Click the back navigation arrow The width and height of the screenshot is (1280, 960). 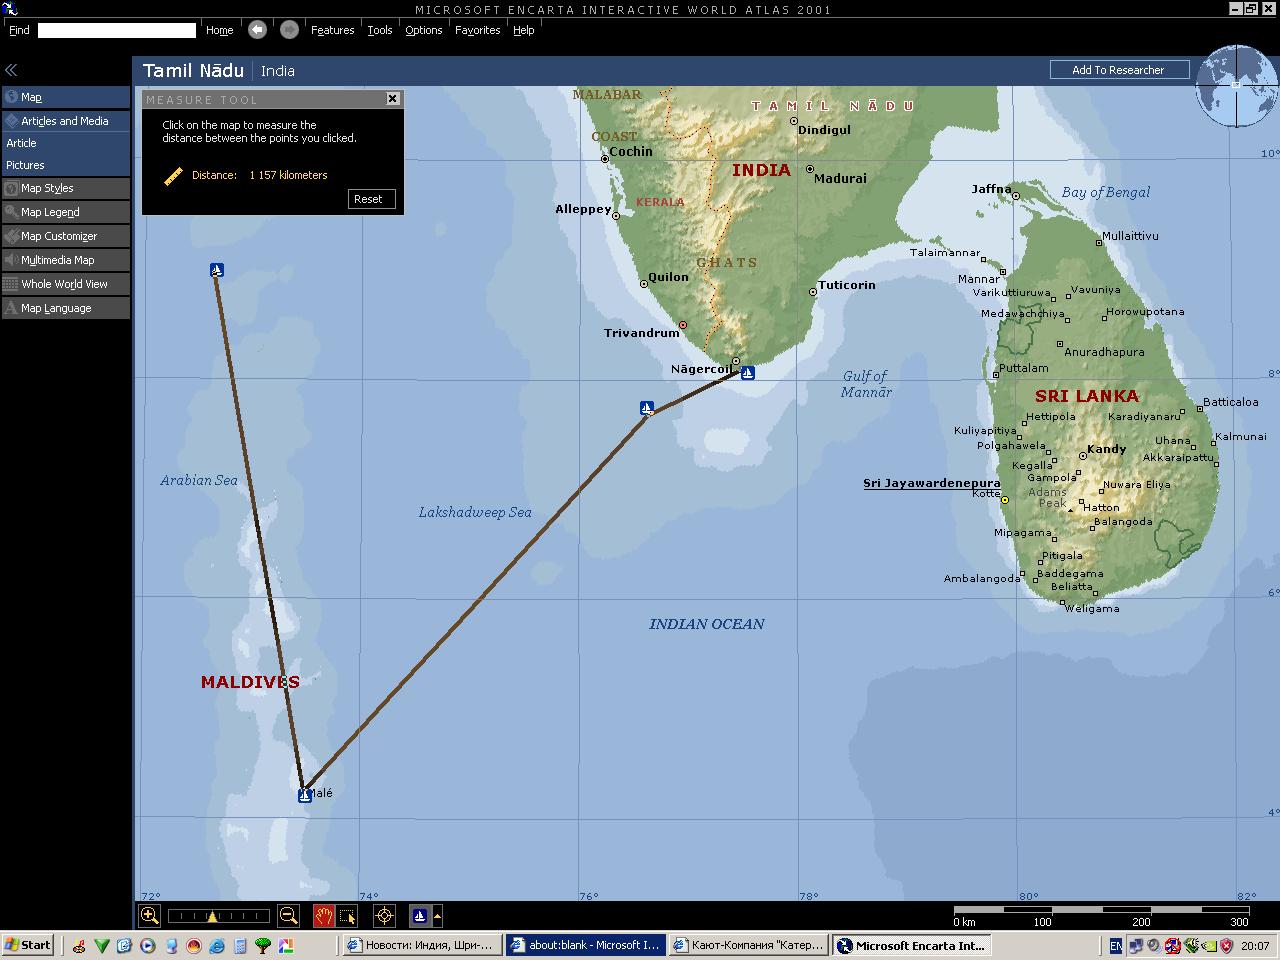[x=257, y=30]
